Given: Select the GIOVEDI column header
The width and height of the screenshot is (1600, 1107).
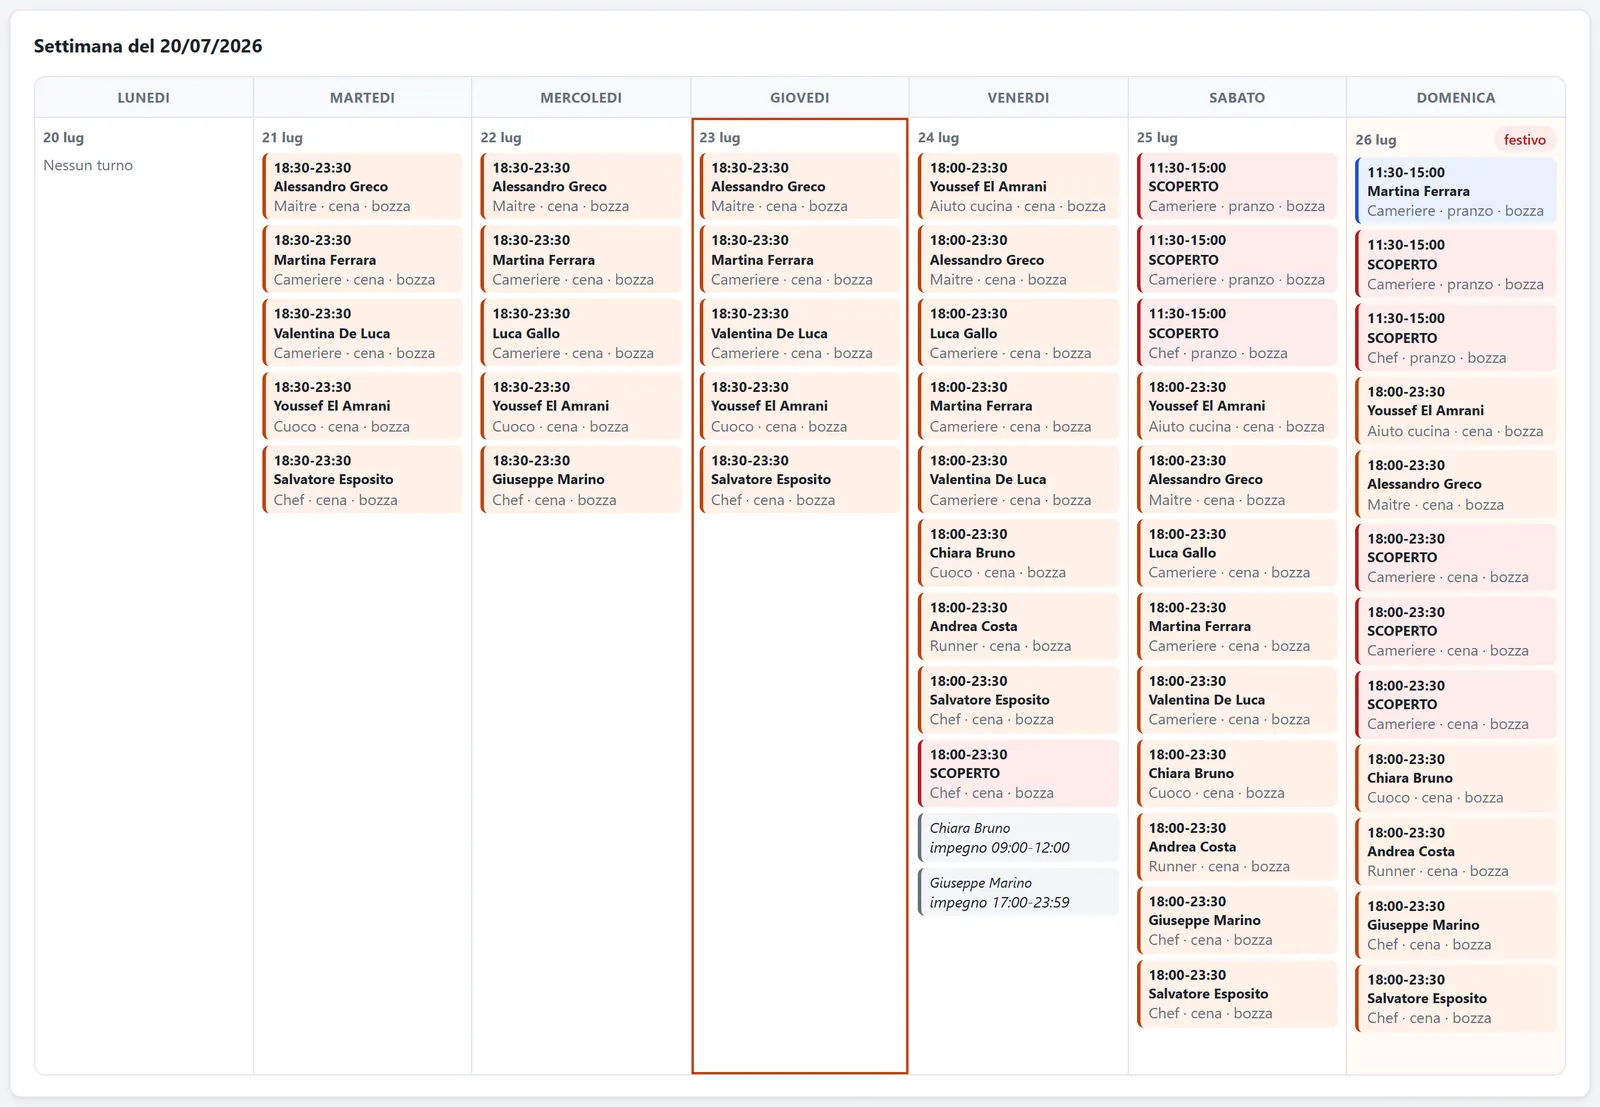Looking at the screenshot, I should pos(800,98).
